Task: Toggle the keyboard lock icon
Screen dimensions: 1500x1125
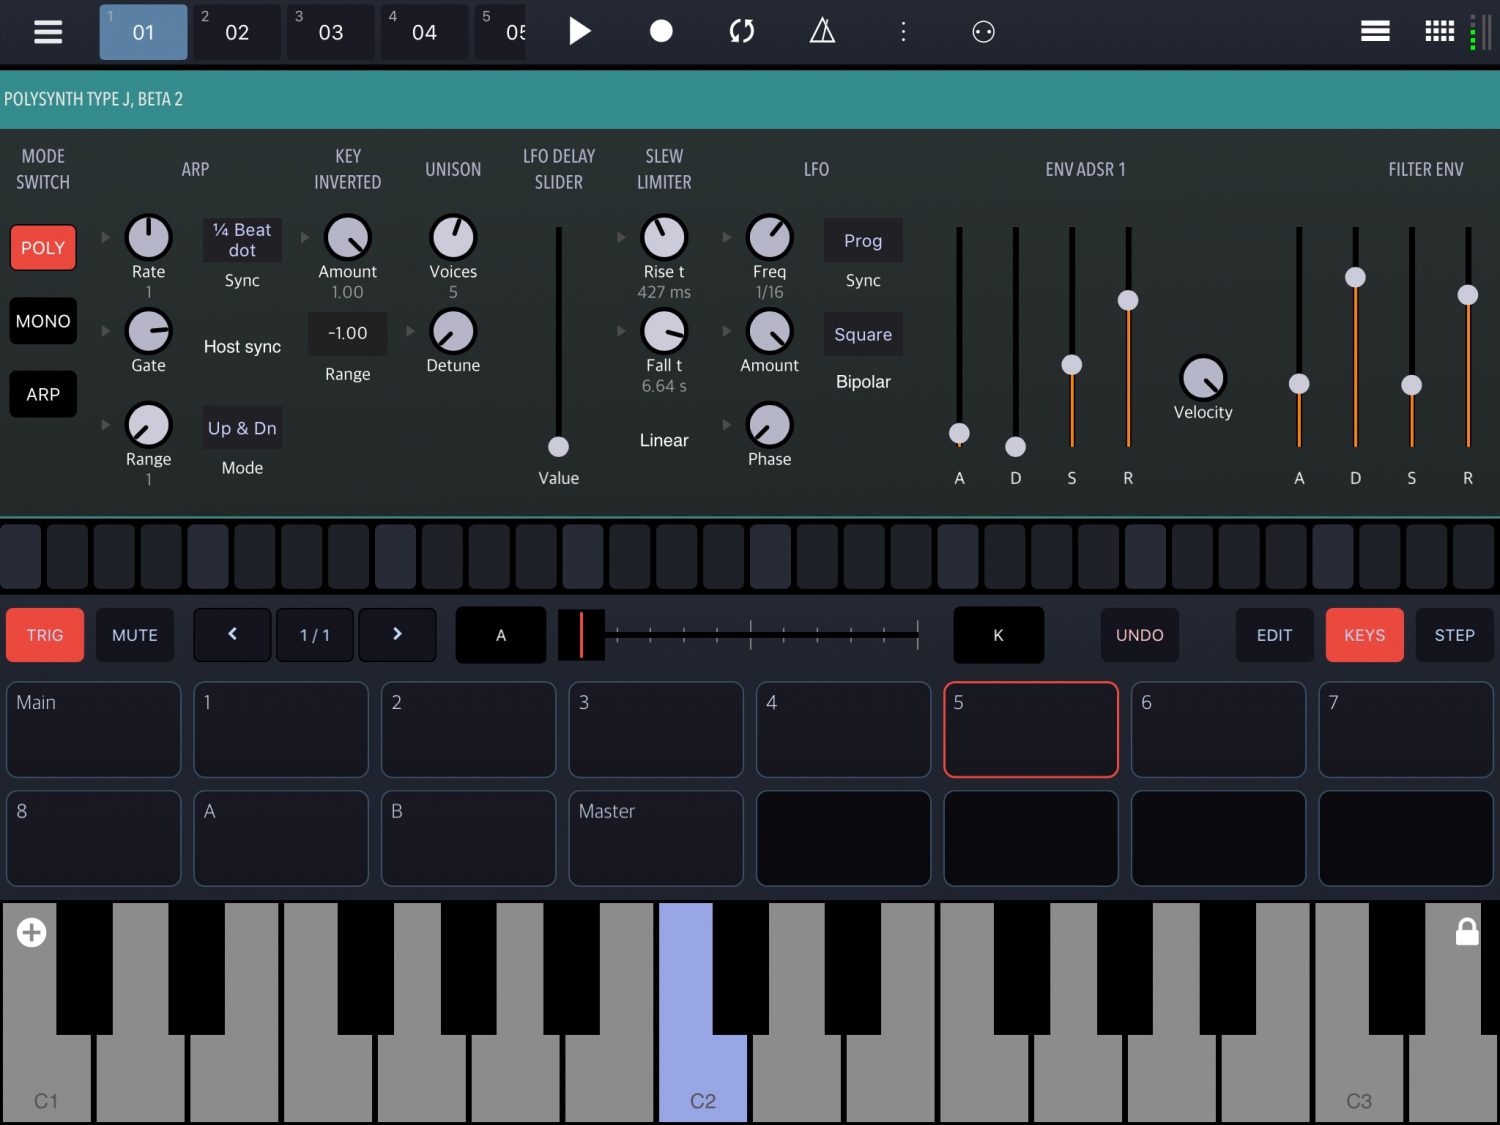Action: [1467, 931]
